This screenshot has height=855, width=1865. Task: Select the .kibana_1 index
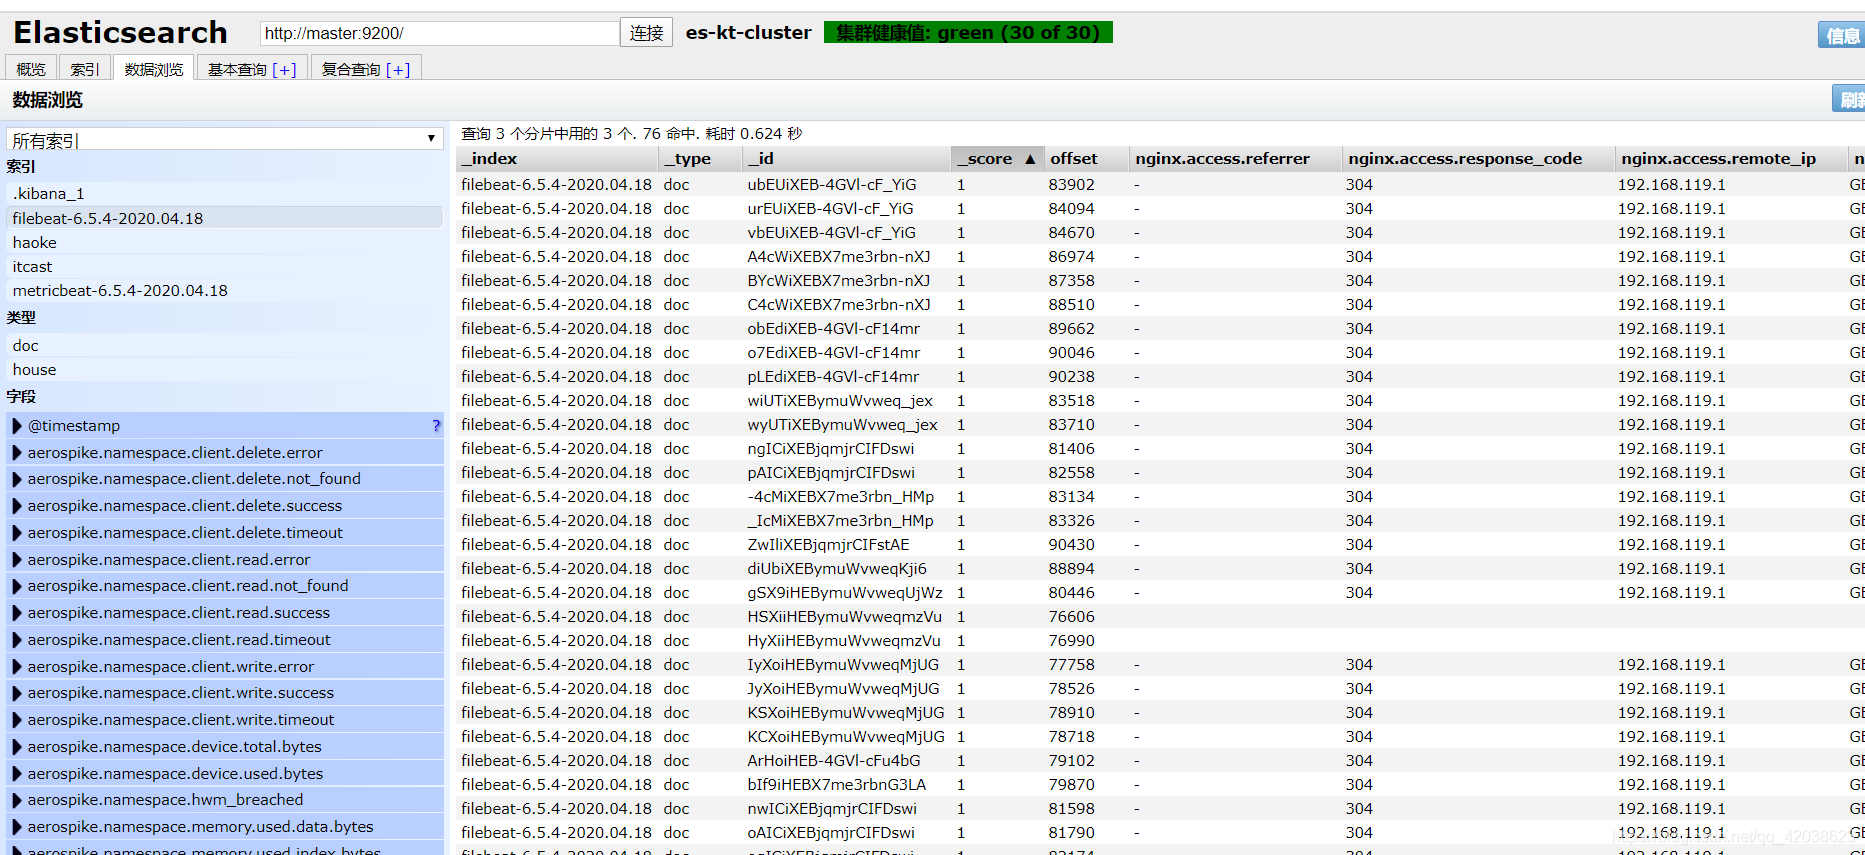(x=224, y=194)
